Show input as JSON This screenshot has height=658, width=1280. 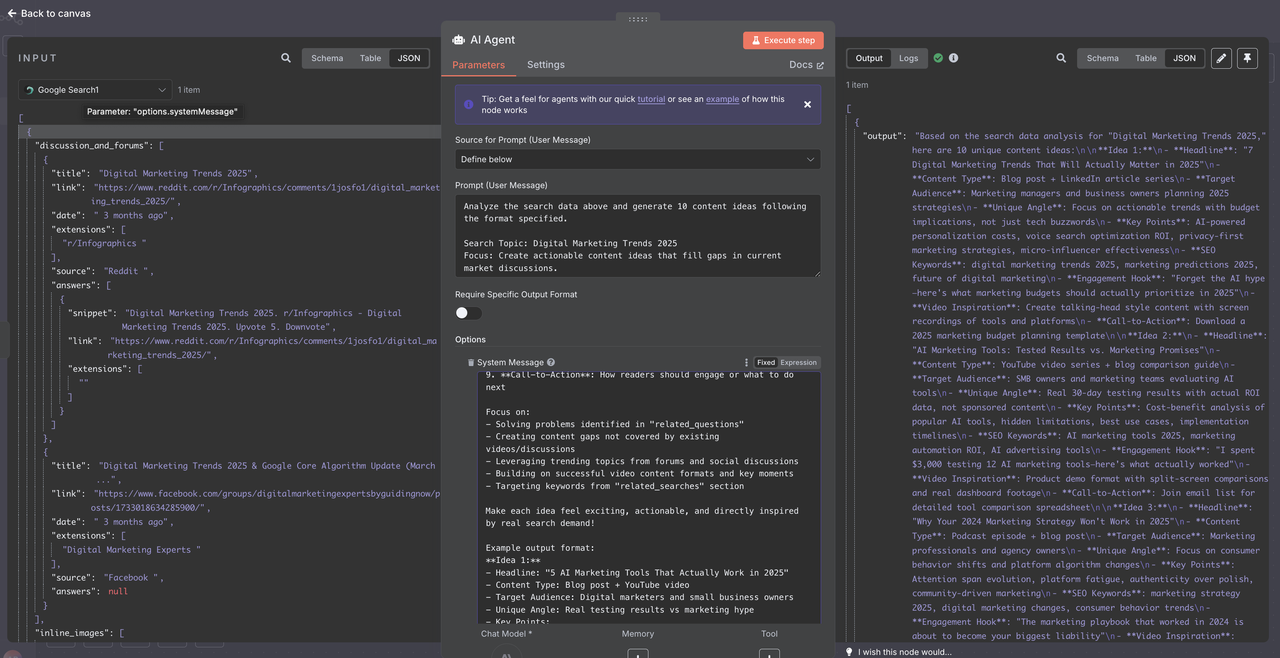click(x=409, y=58)
